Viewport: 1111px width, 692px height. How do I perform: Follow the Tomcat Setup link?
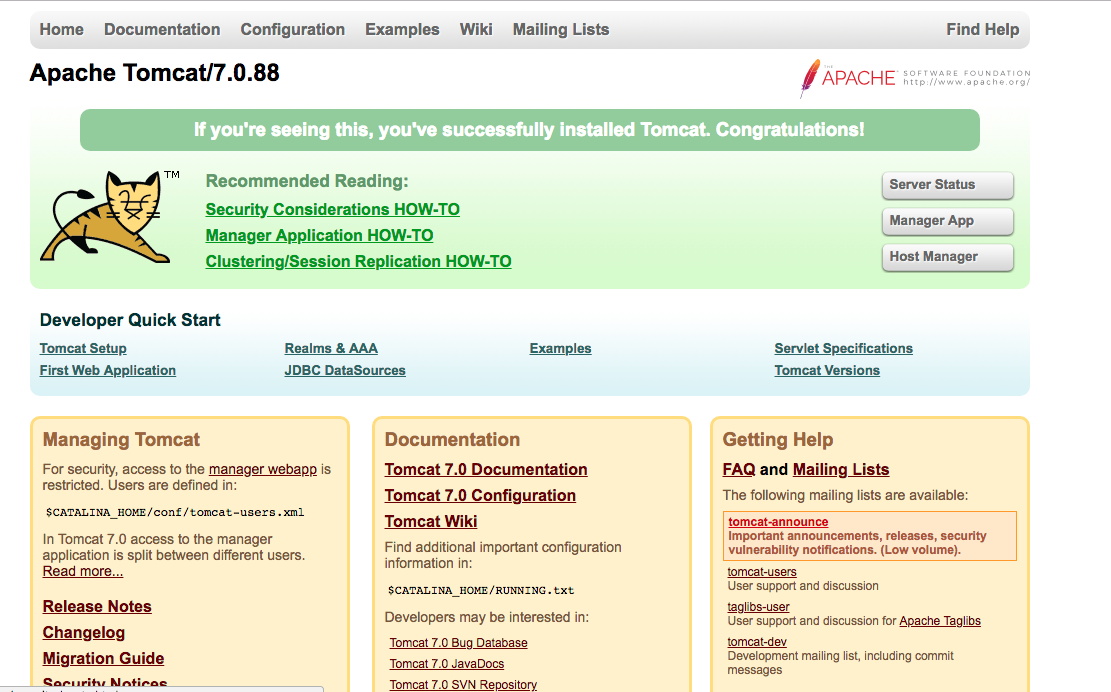click(83, 348)
